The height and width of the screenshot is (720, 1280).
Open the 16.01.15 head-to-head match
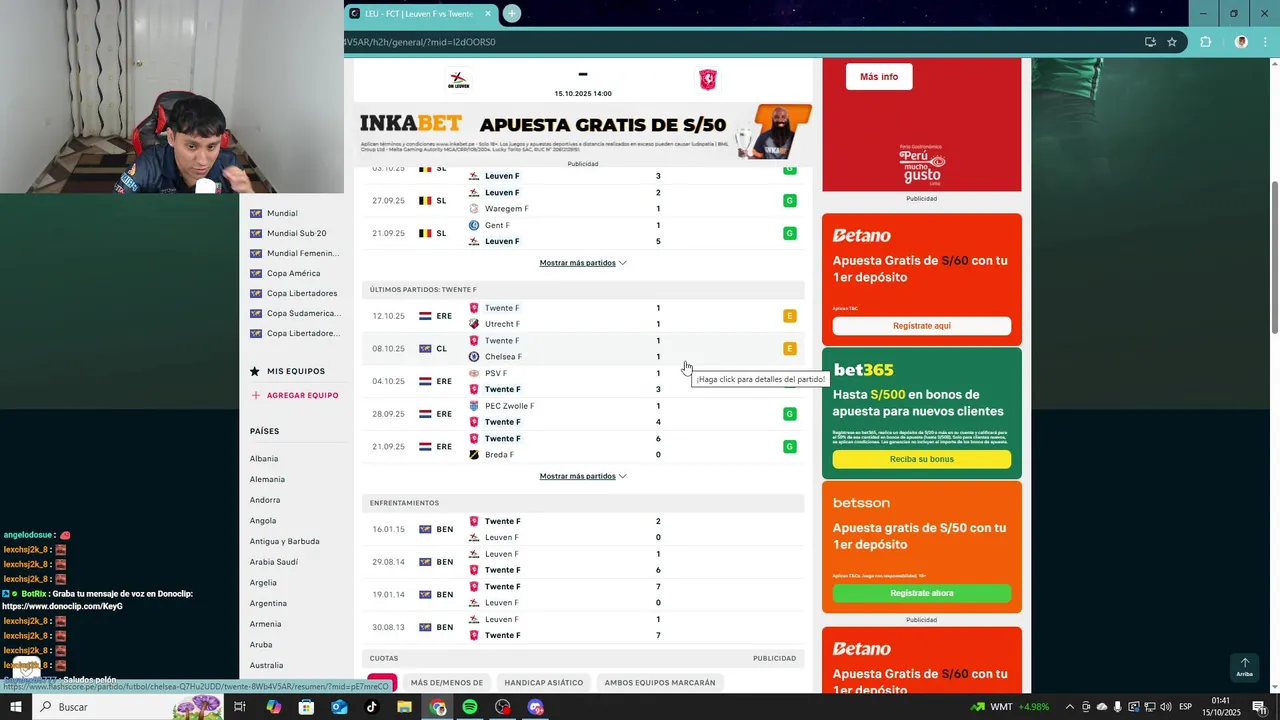click(583, 529)
